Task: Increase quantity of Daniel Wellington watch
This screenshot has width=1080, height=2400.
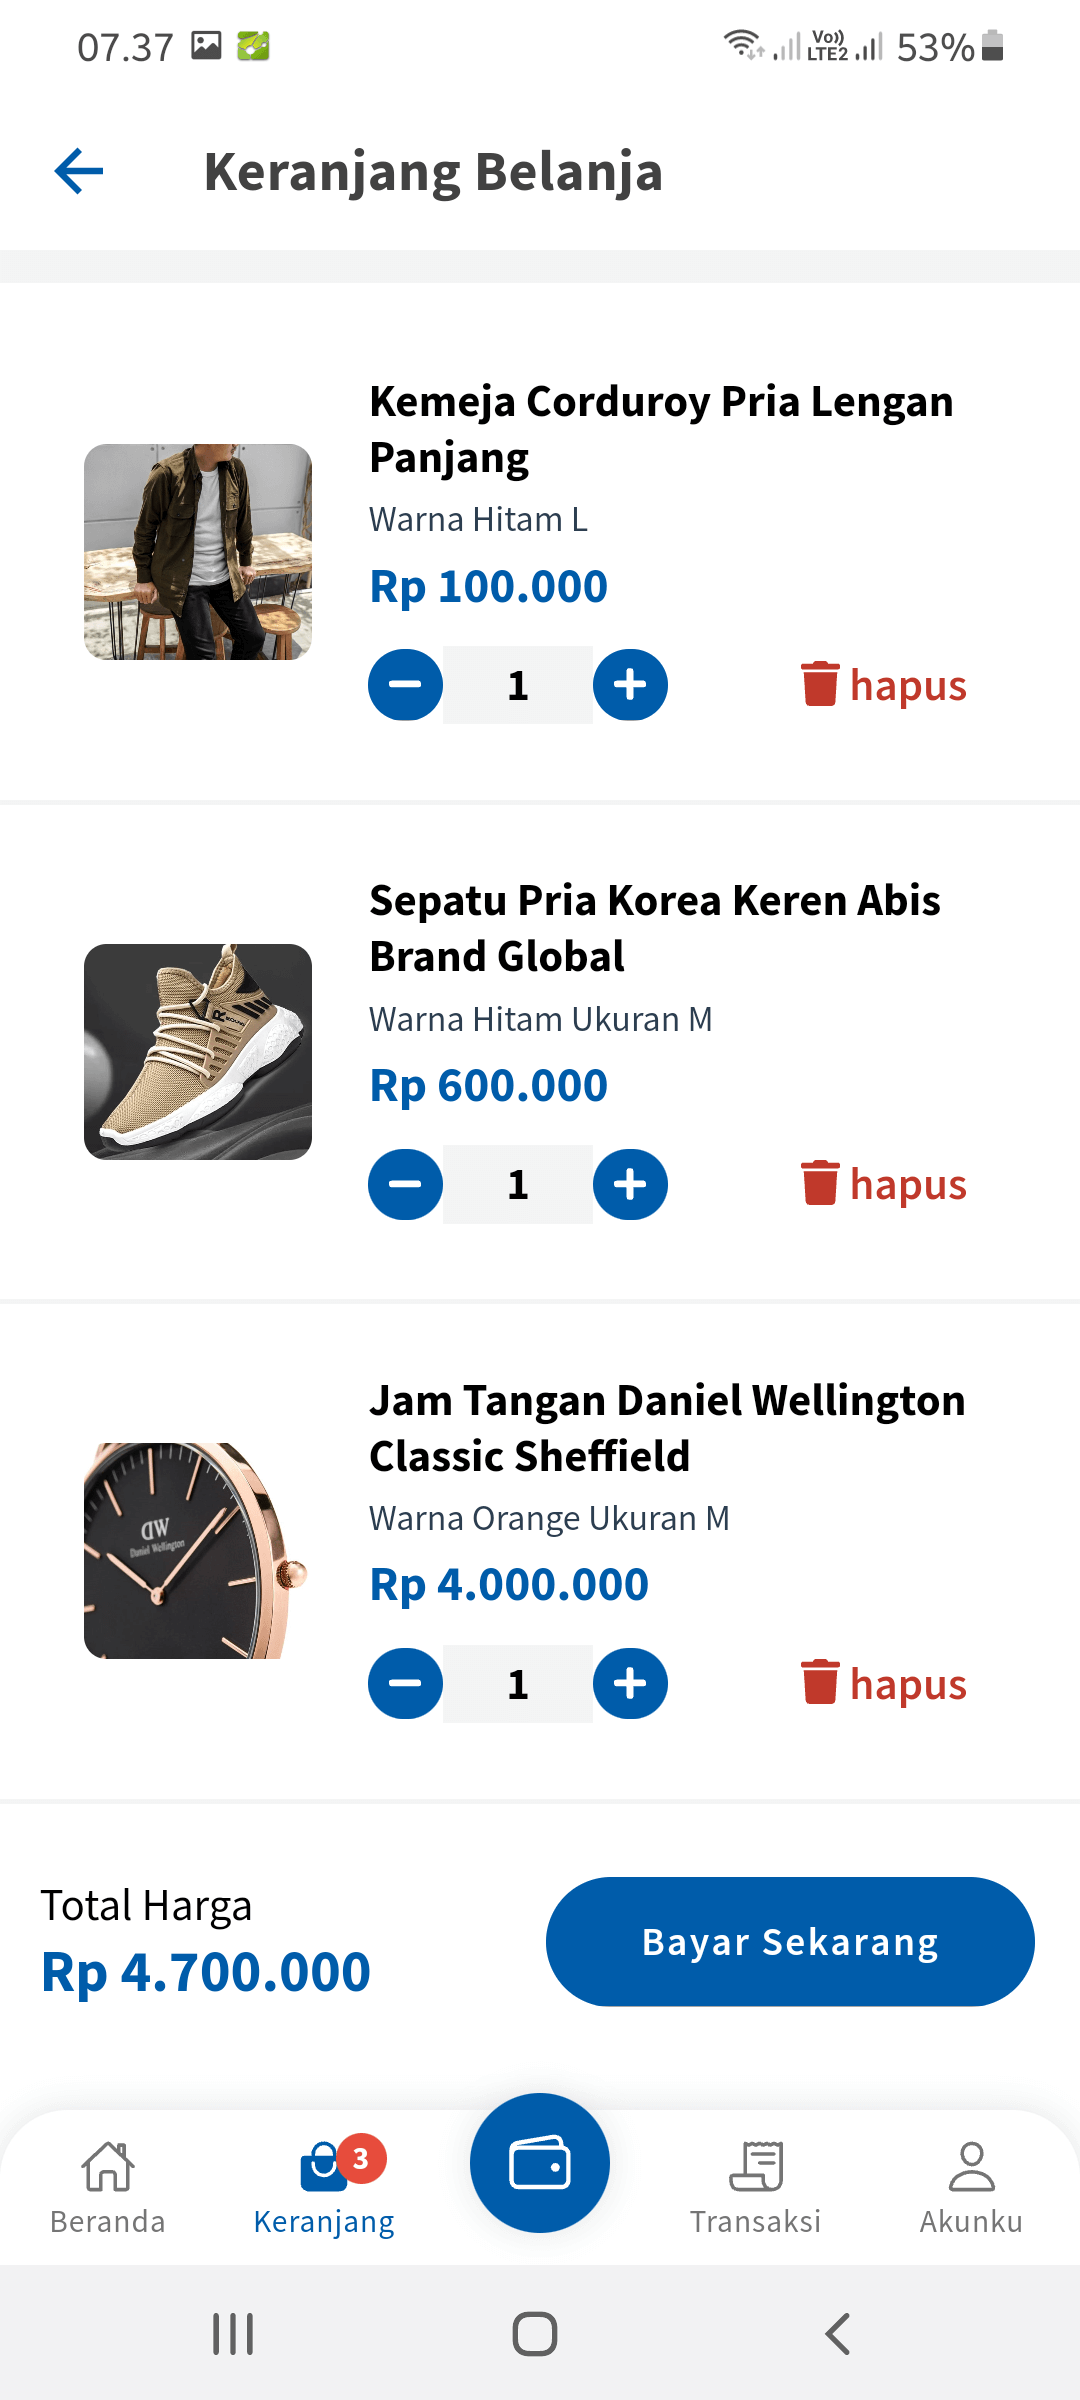Action: pos(630,1684)
